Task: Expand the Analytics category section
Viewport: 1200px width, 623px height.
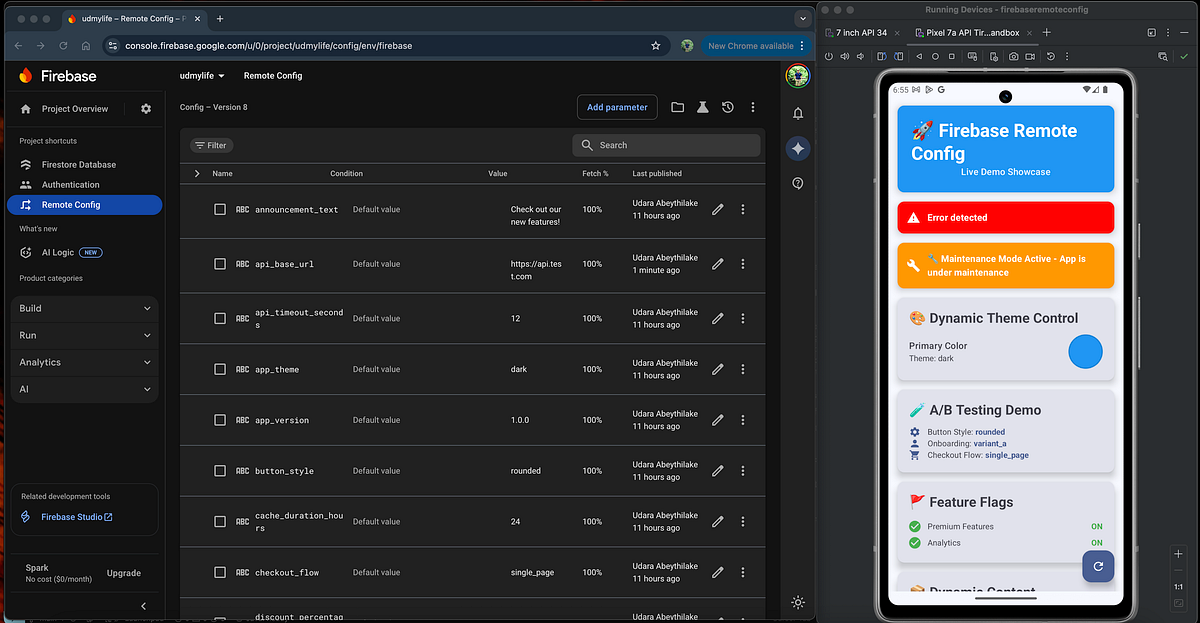Action: pos(85,362)
